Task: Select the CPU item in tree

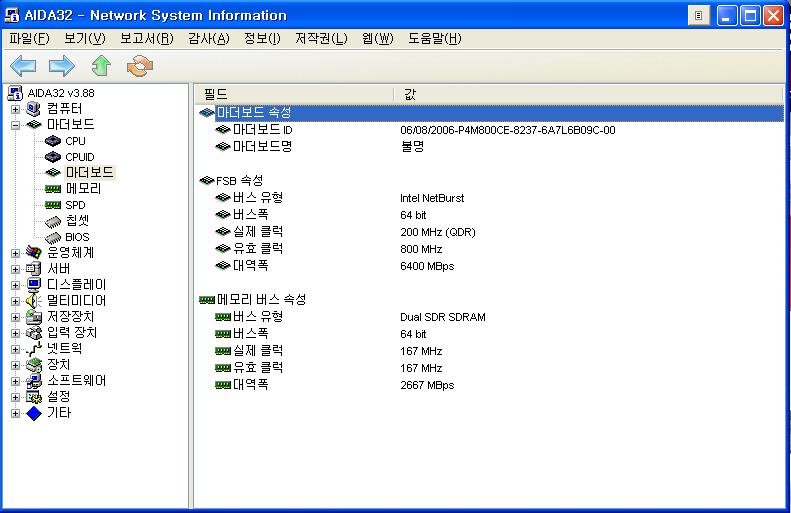Action: [x=75, y=141]
